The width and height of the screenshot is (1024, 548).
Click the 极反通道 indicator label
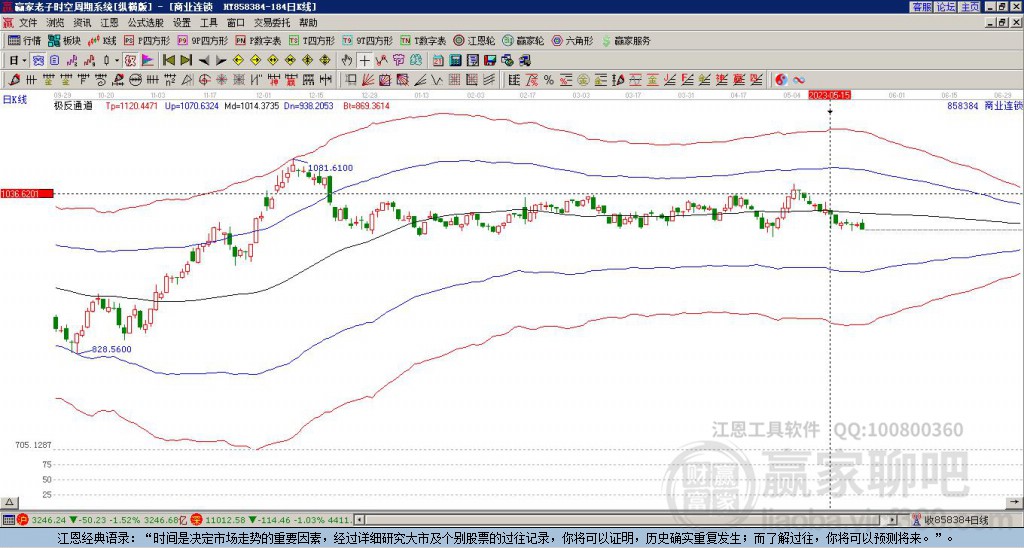tap(73, 105)
